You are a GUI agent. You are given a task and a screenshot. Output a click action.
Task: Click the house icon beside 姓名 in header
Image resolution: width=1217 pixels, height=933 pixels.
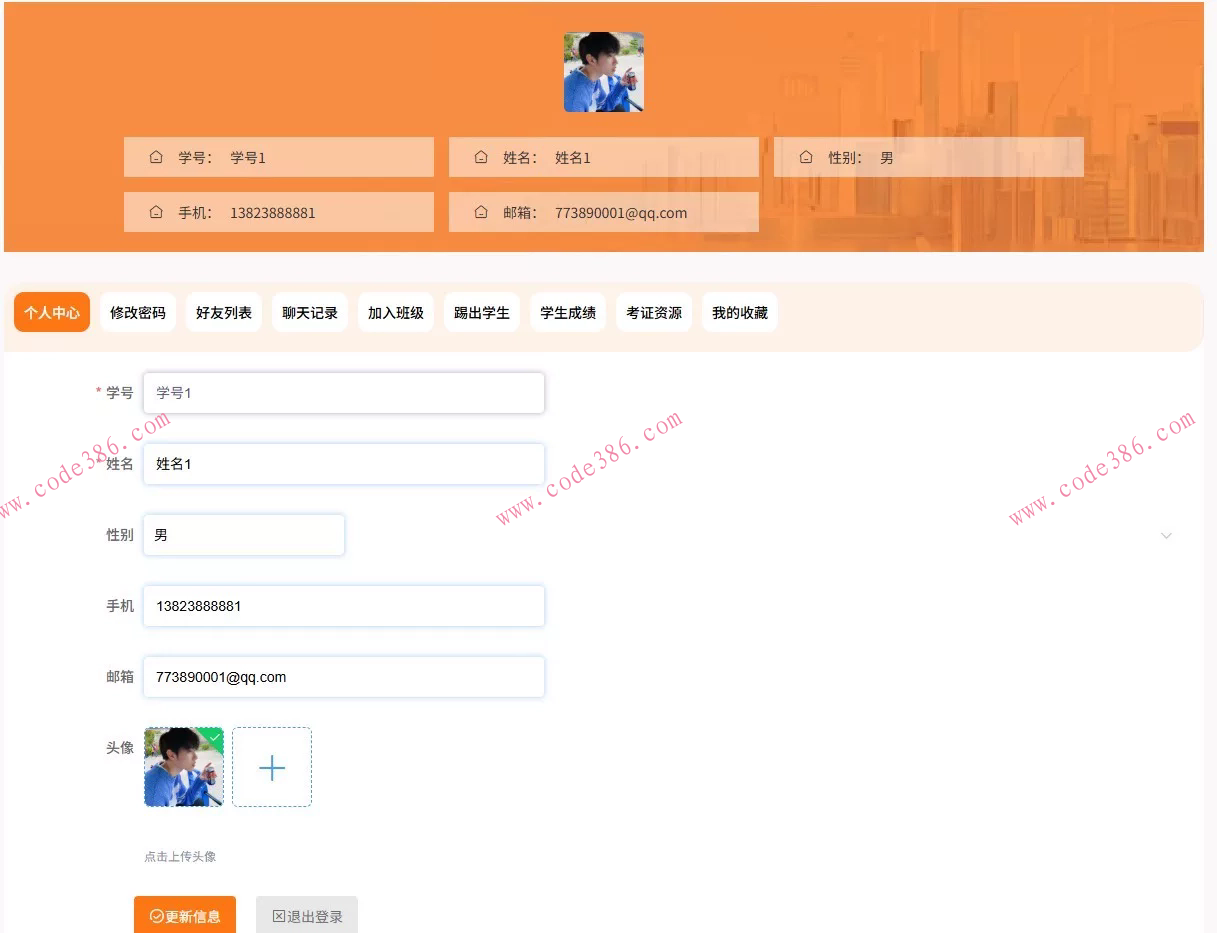pos(481,157)
